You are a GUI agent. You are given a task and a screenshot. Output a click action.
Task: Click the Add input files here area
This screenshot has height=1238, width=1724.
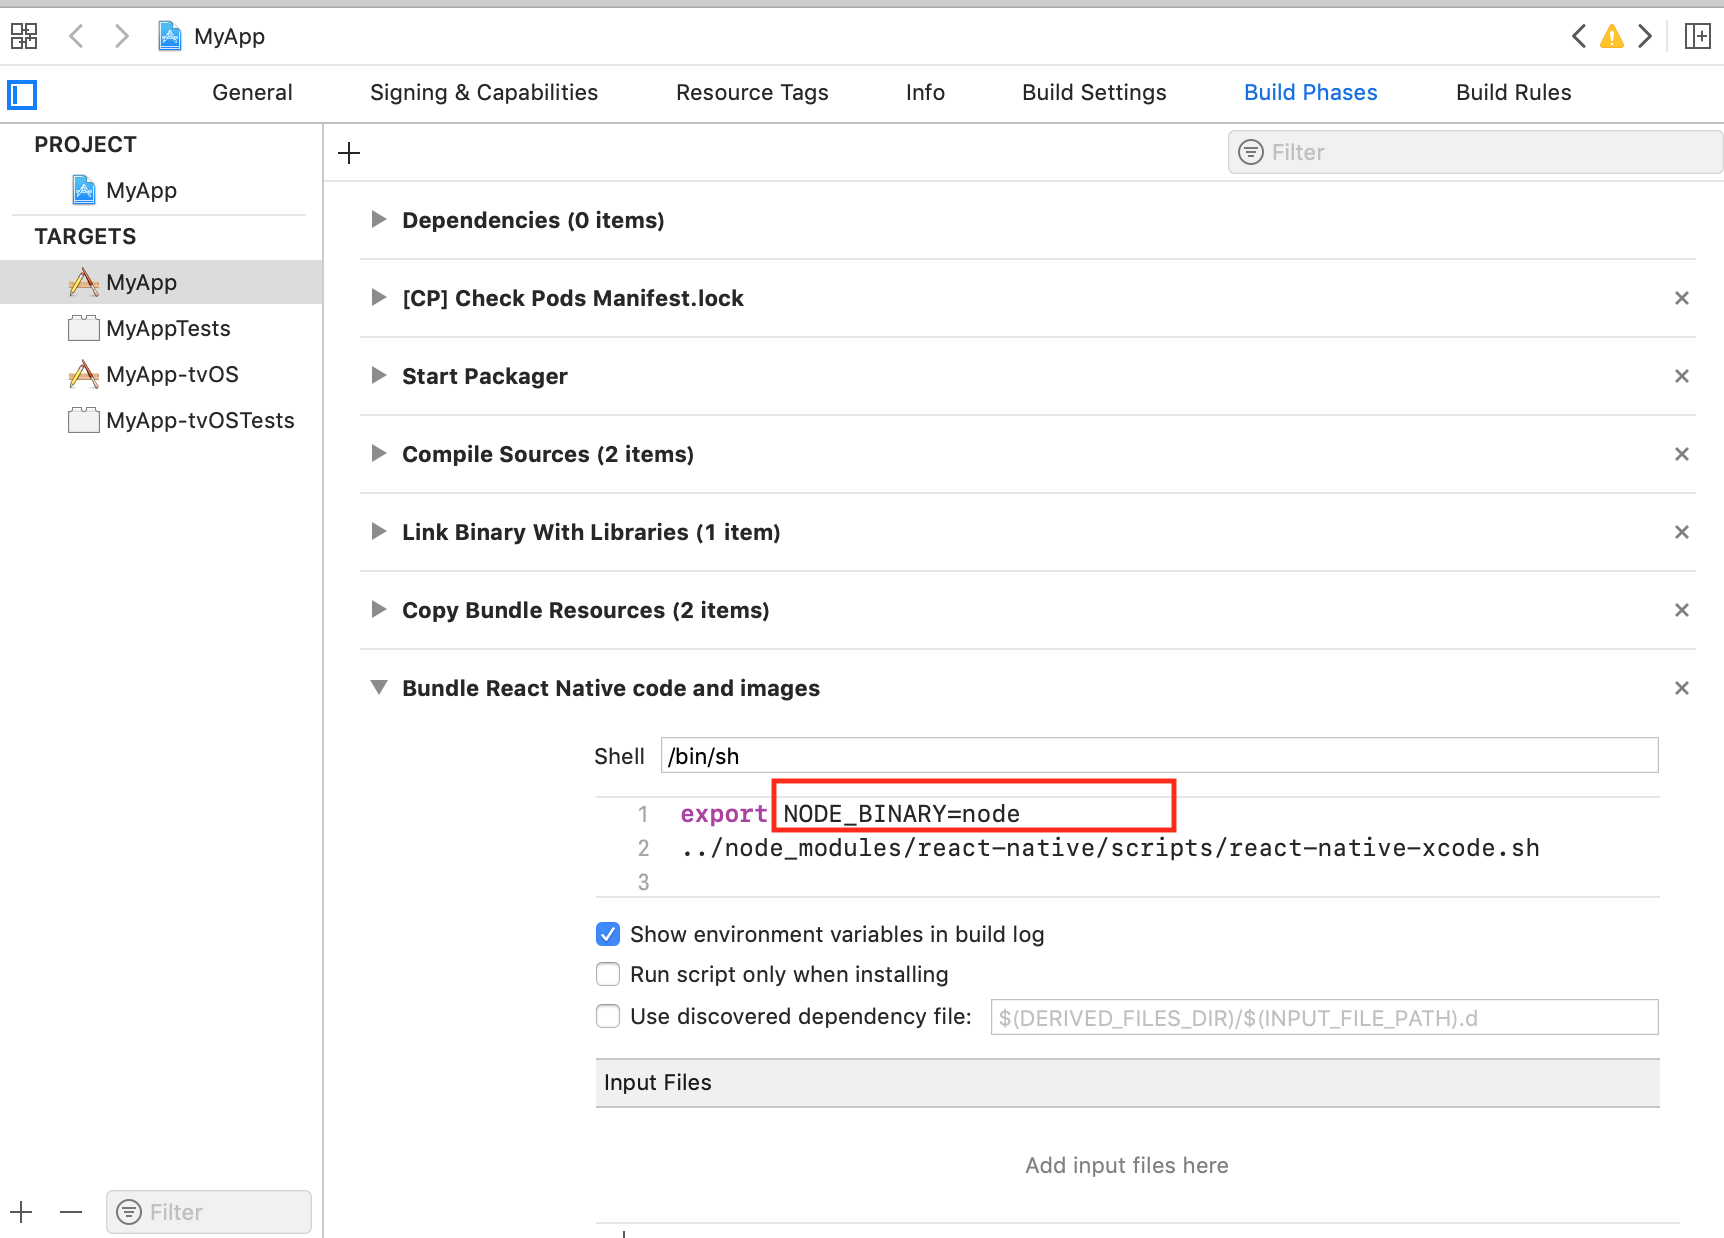coord(1127,1165)
